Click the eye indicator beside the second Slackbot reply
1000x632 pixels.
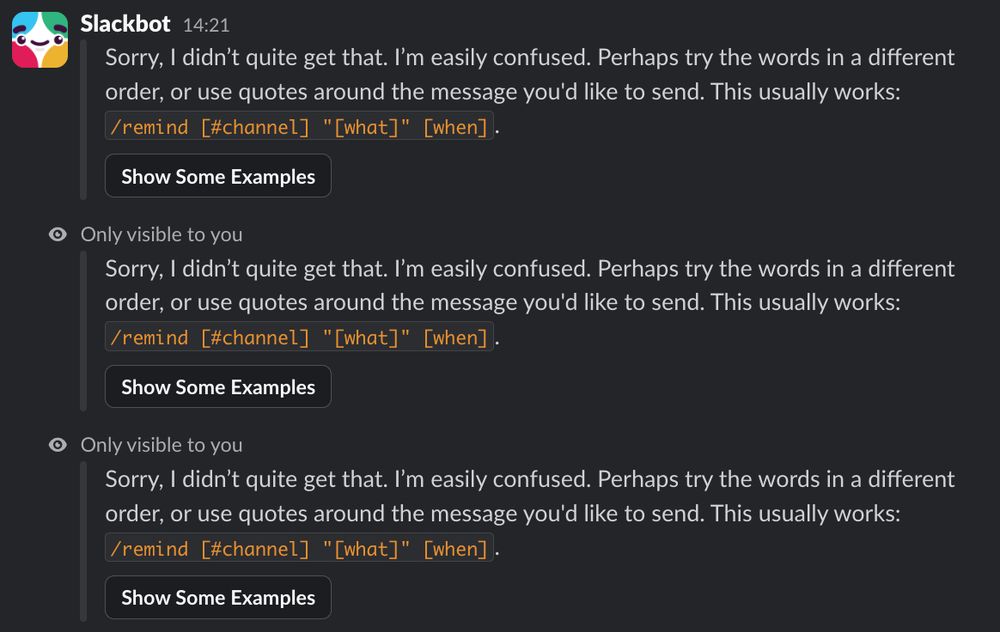tap(58, 234)
